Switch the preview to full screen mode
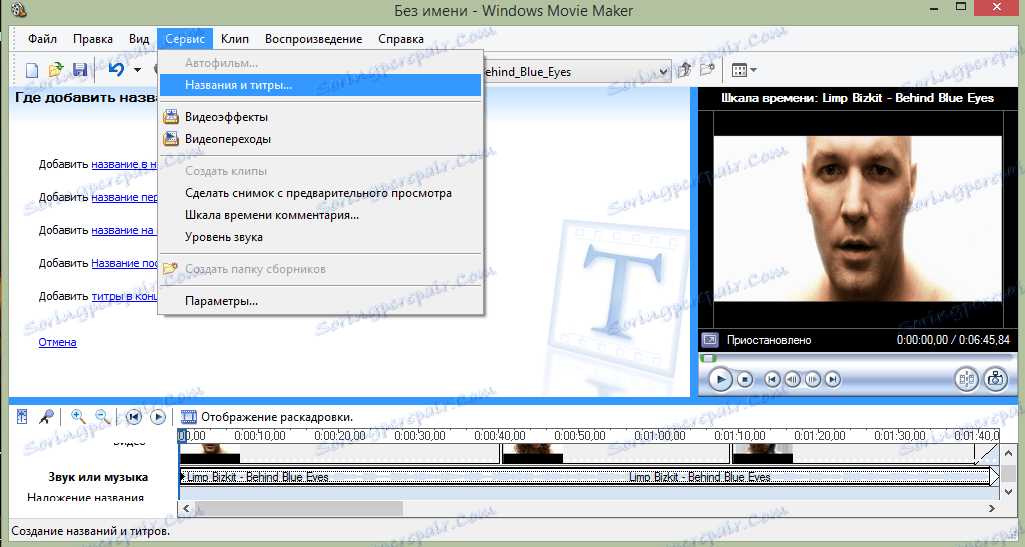 tap(709, 340)
